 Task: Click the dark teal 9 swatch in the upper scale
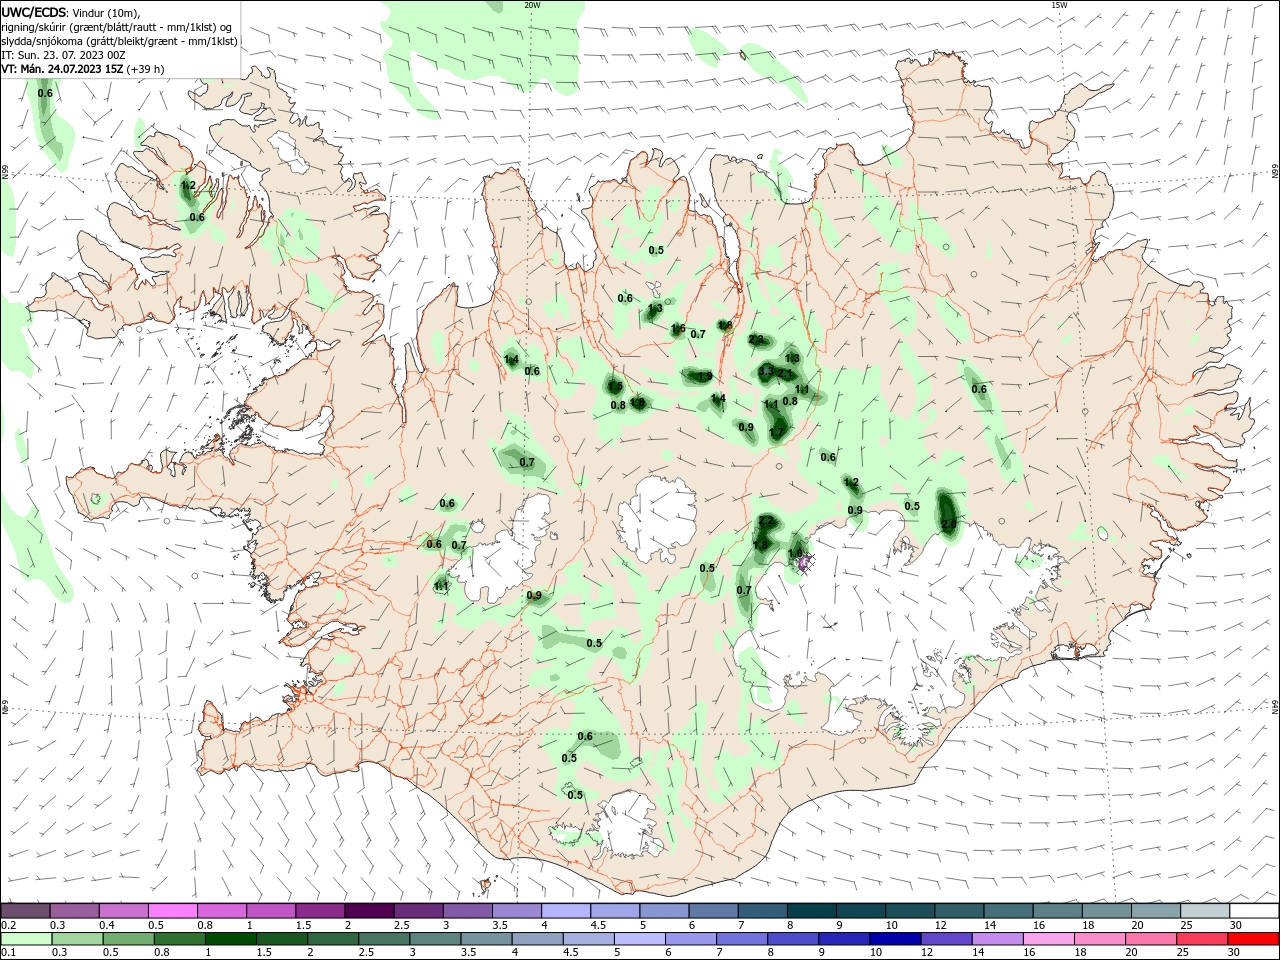(859, 911)
